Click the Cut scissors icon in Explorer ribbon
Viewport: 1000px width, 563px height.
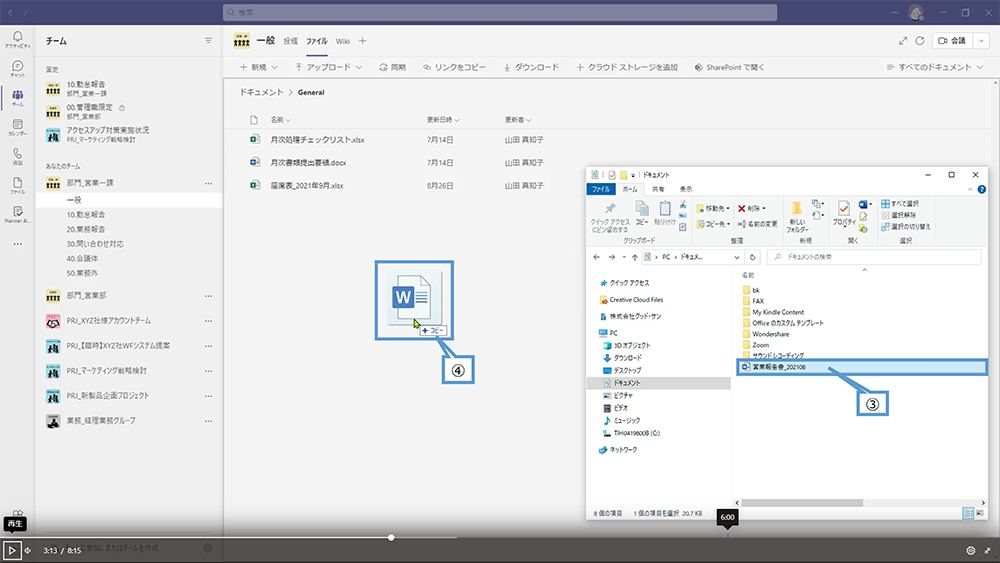point(682,205)
